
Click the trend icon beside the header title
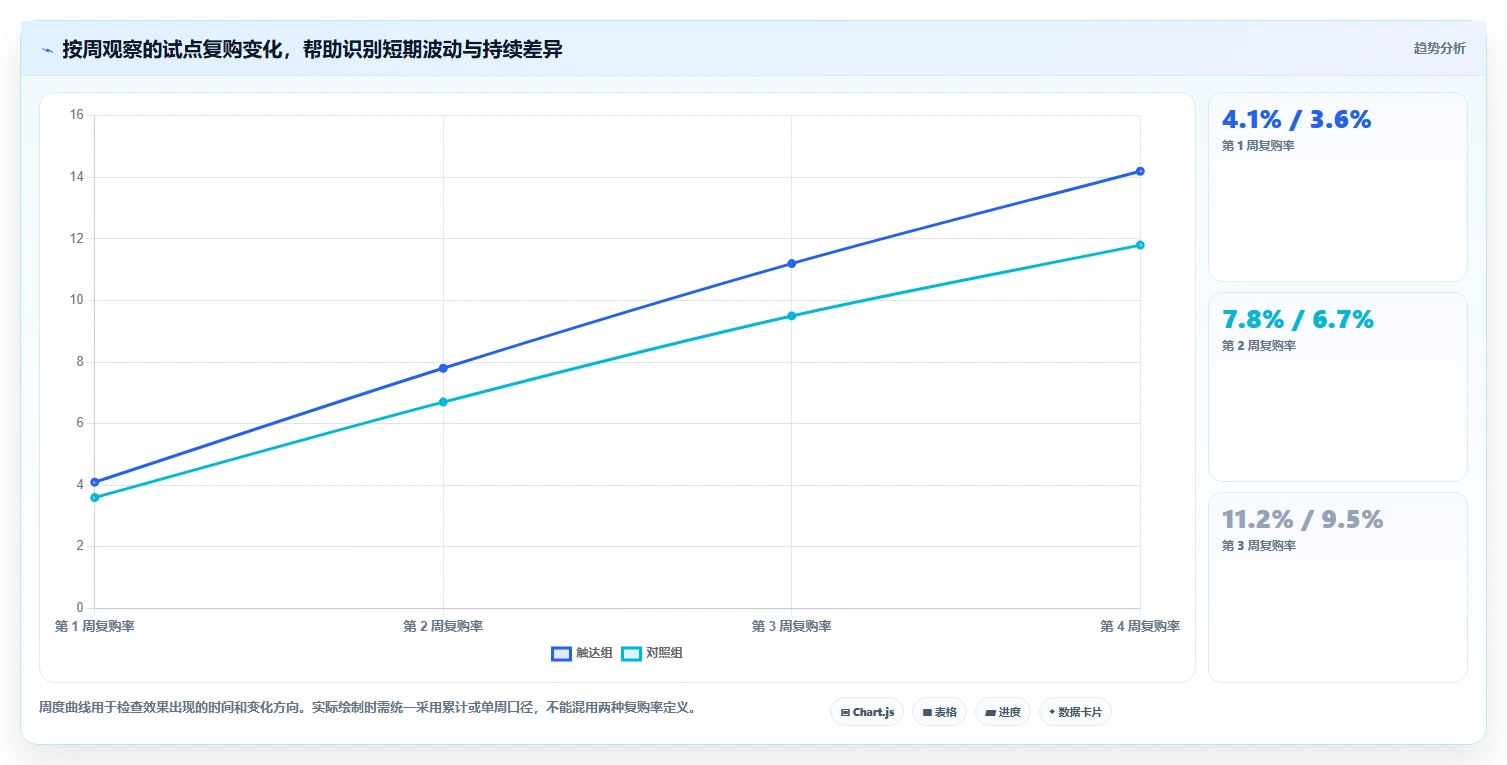(x=47, y=50)
